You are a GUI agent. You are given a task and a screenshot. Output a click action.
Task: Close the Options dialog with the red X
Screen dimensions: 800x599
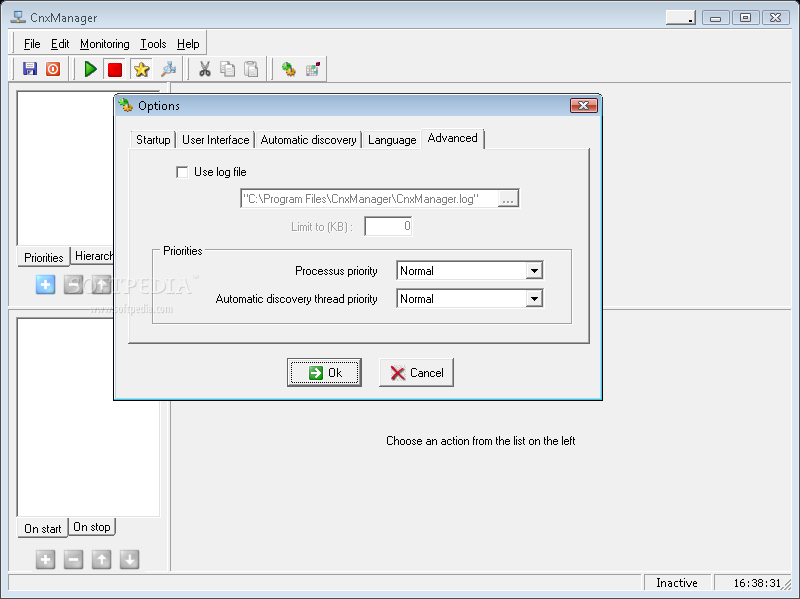(584, 105)
